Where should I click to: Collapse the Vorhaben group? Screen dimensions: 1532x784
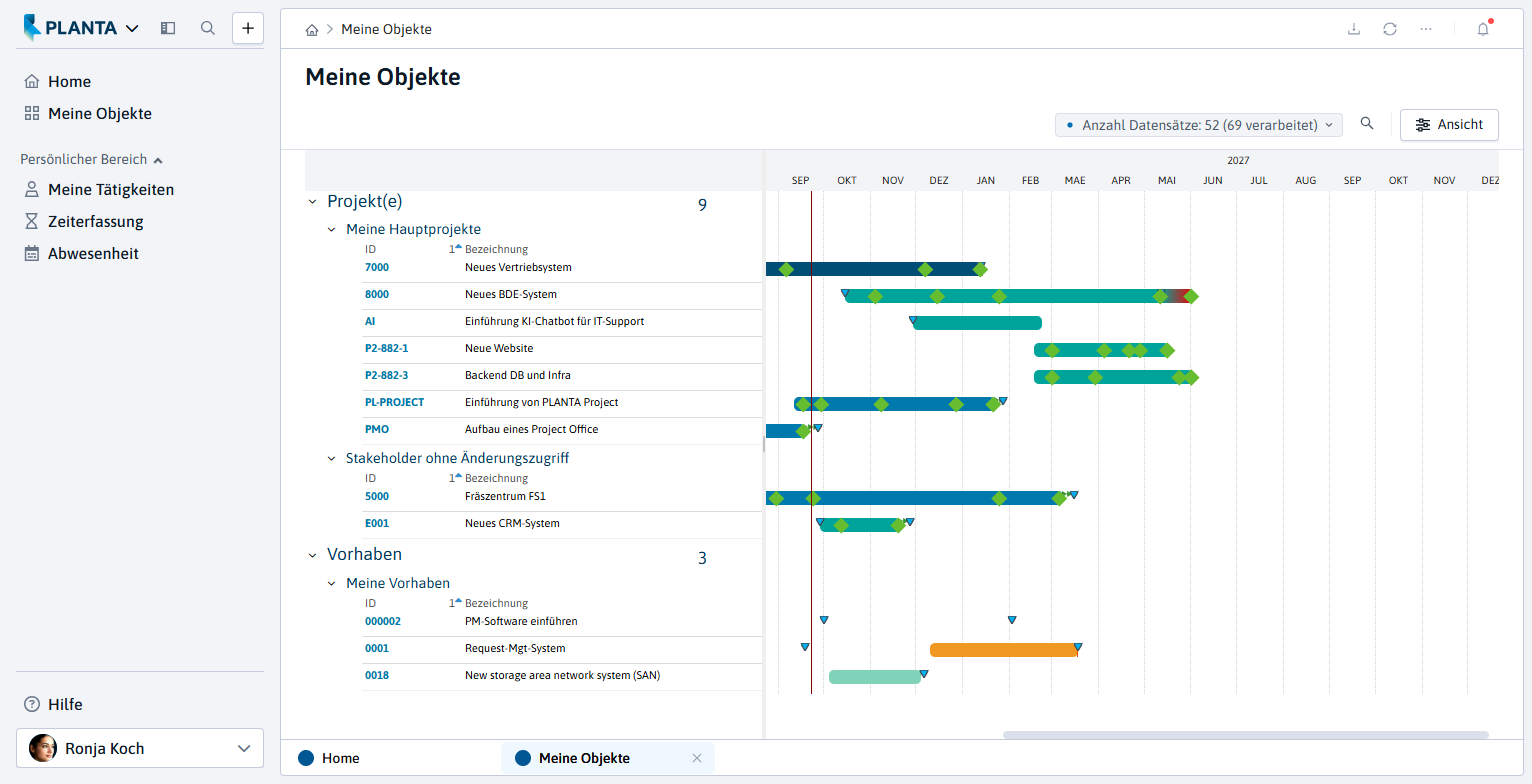pyautogui.click(x=312, y=555)
